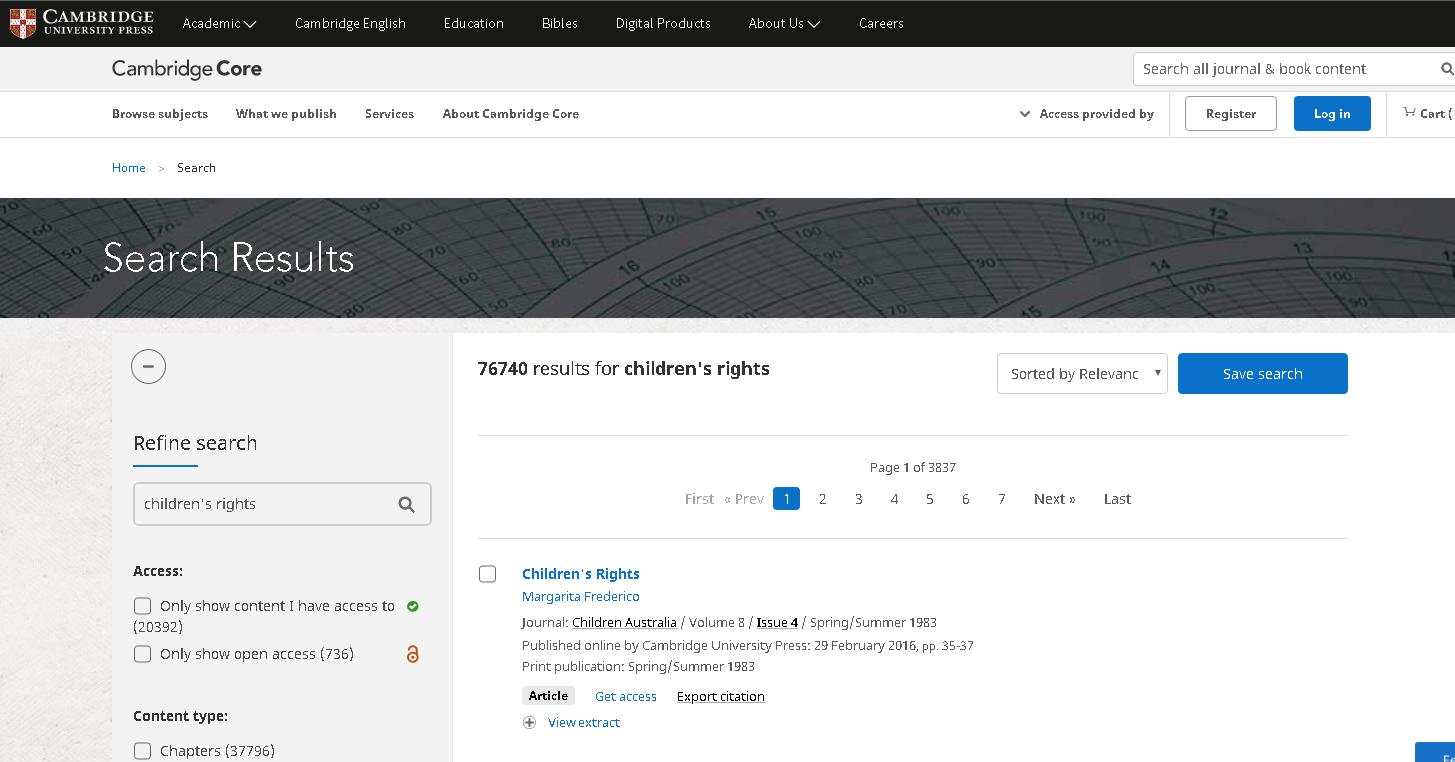The height and width of the screenshot is (762, 1455).
Task: Select the Children's Rights result checkbox
Action: point(487,574)
